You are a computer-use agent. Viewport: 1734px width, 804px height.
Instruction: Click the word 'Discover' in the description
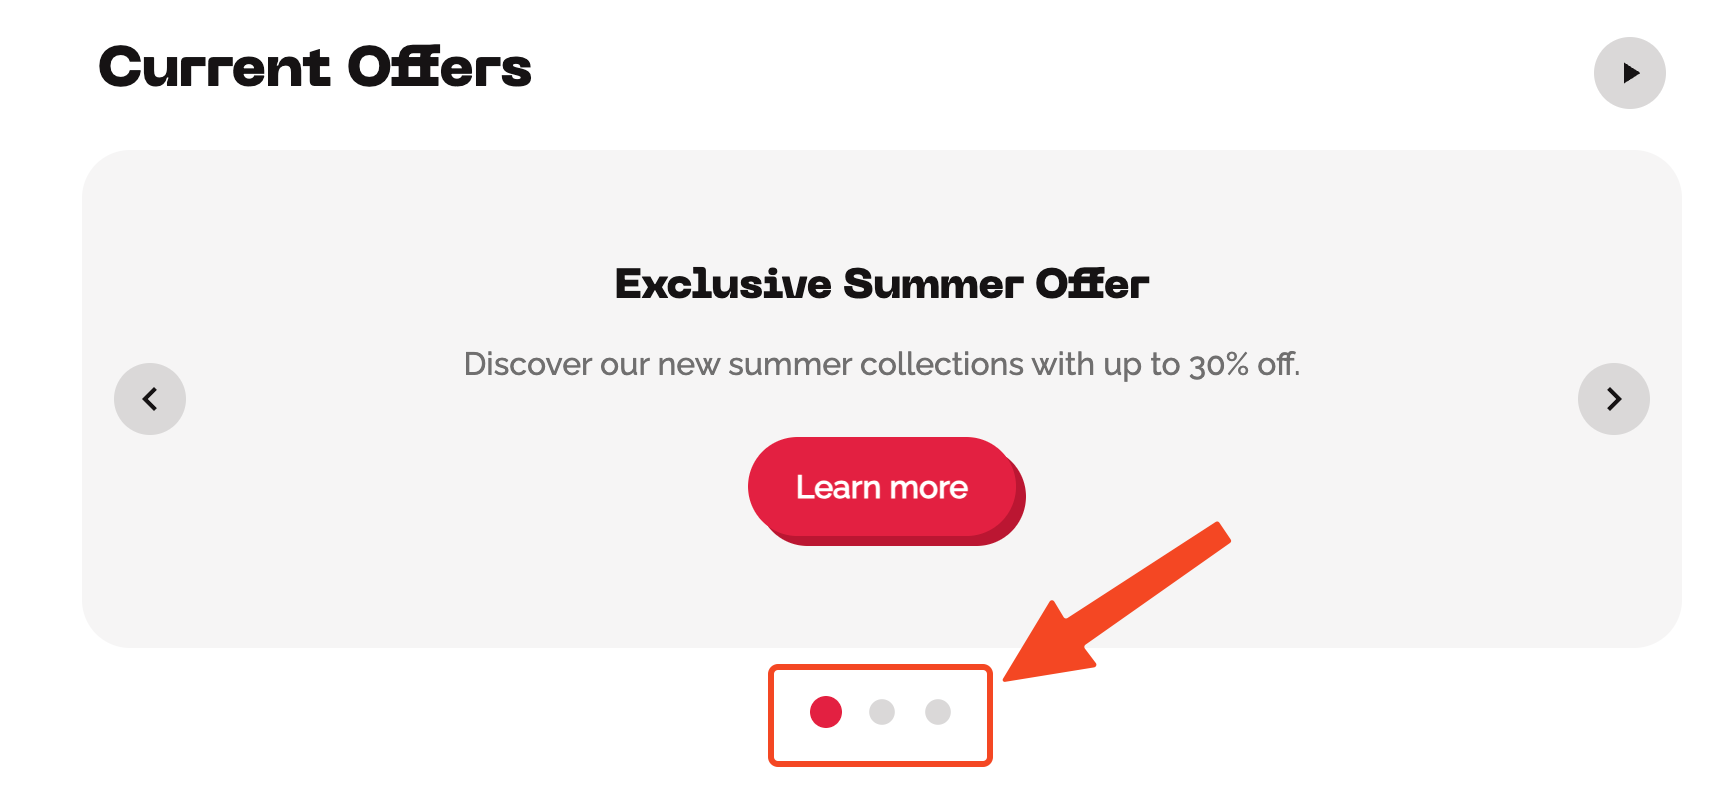click(x=528, y=364)
